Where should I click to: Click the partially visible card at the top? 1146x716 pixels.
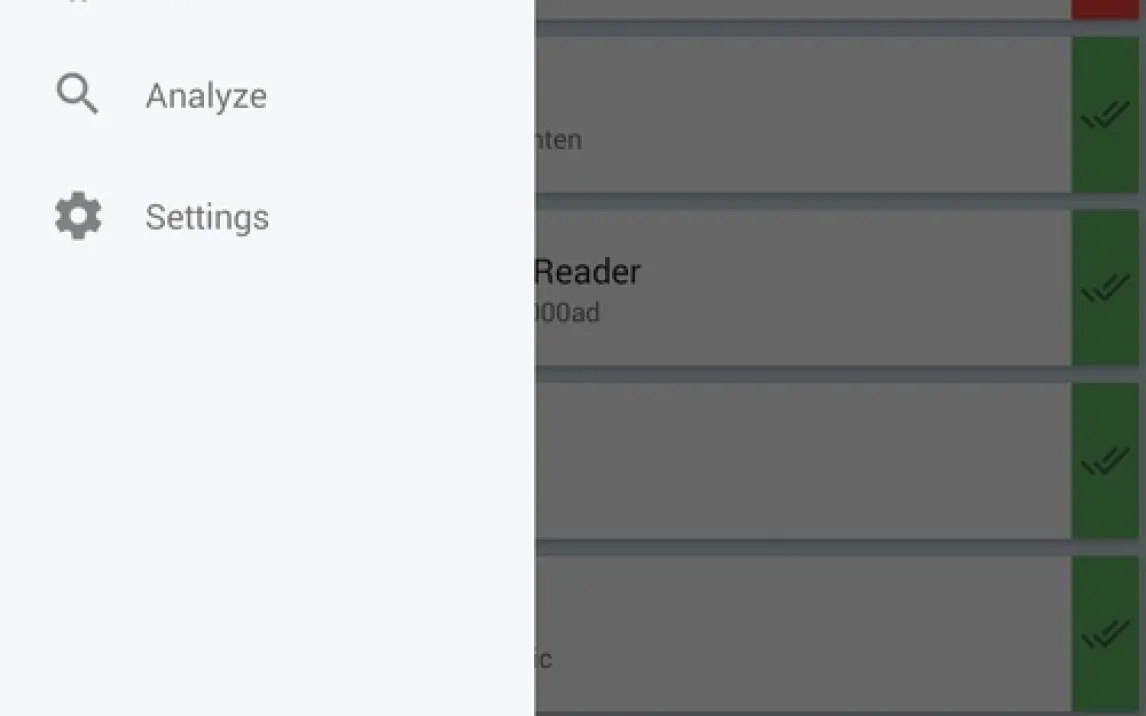click(800, 8)
